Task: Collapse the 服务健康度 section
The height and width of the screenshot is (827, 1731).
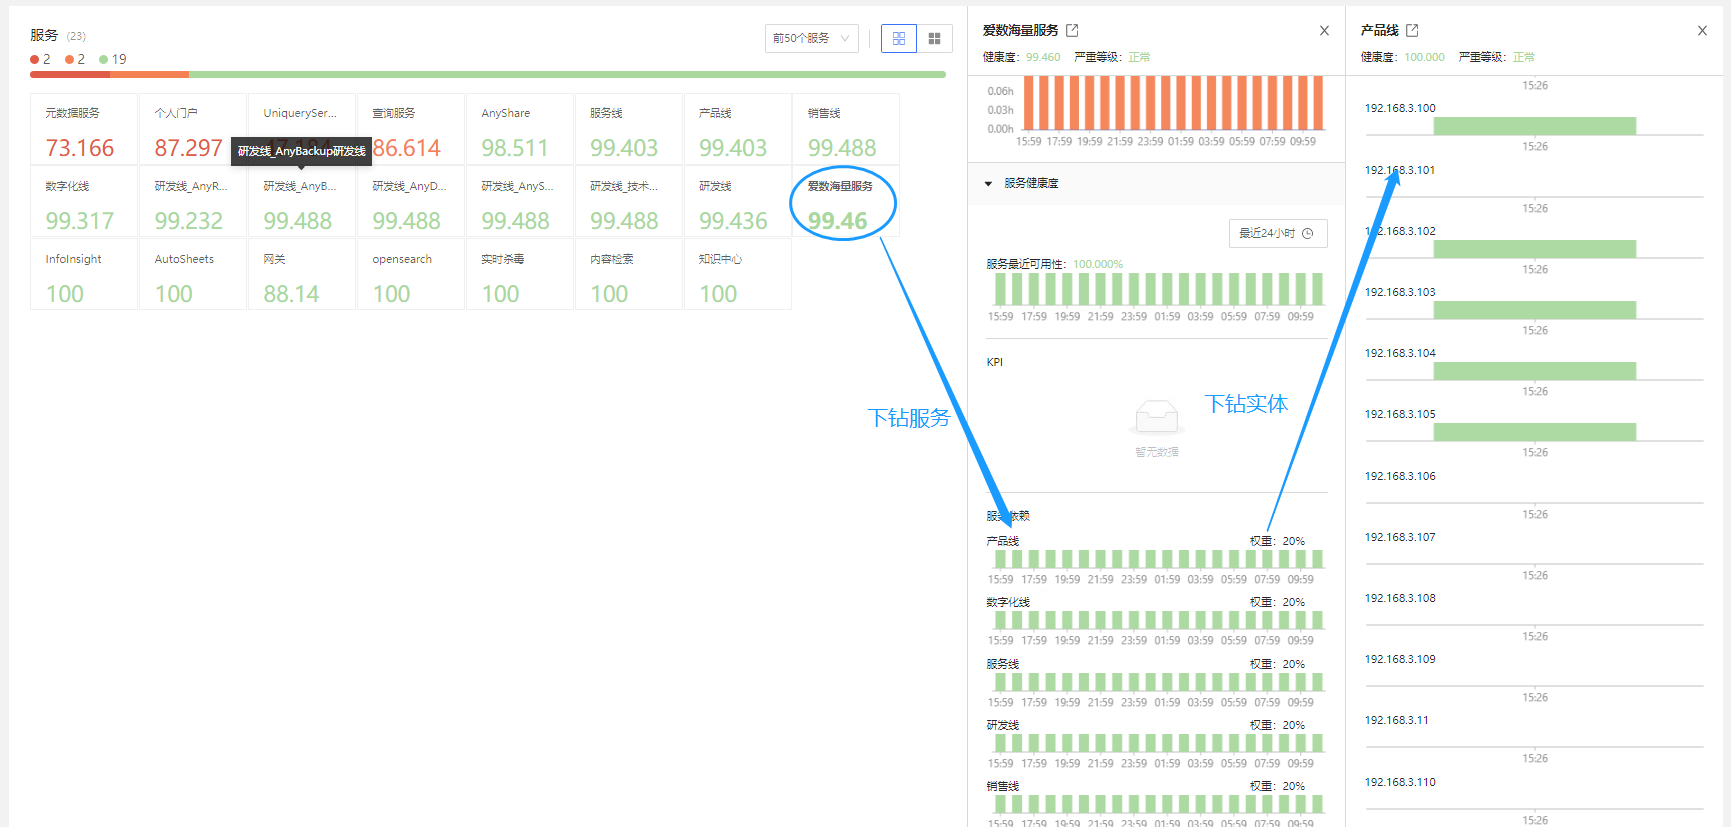Action: point(988,184)
